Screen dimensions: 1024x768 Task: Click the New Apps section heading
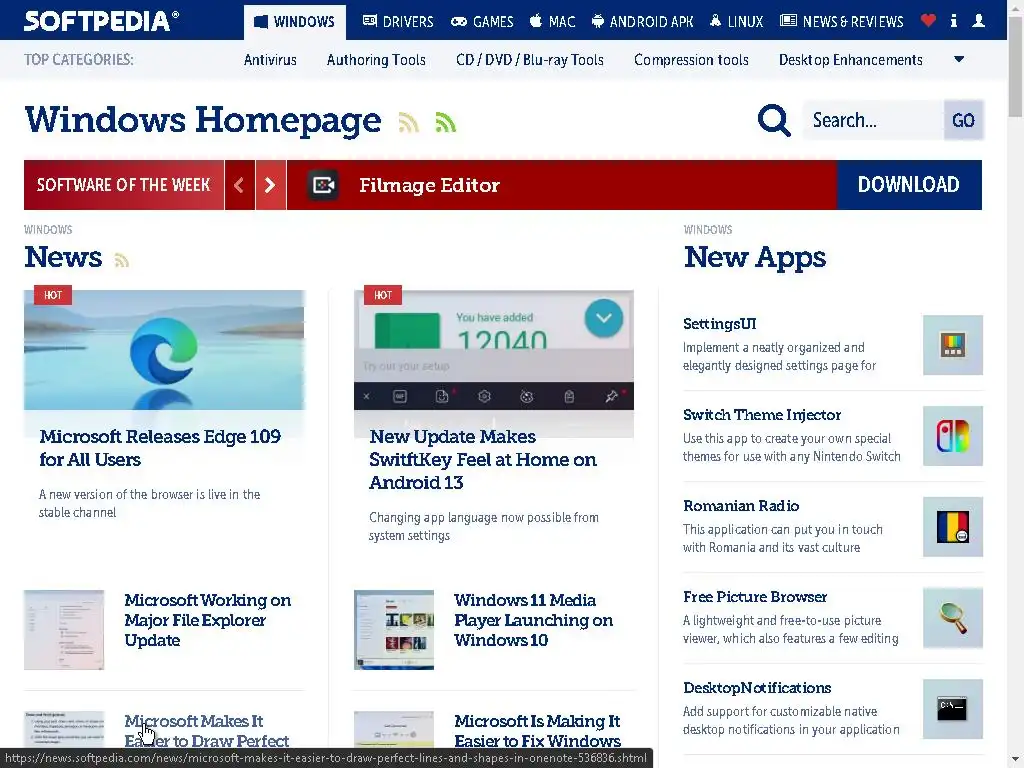point(755,257)
